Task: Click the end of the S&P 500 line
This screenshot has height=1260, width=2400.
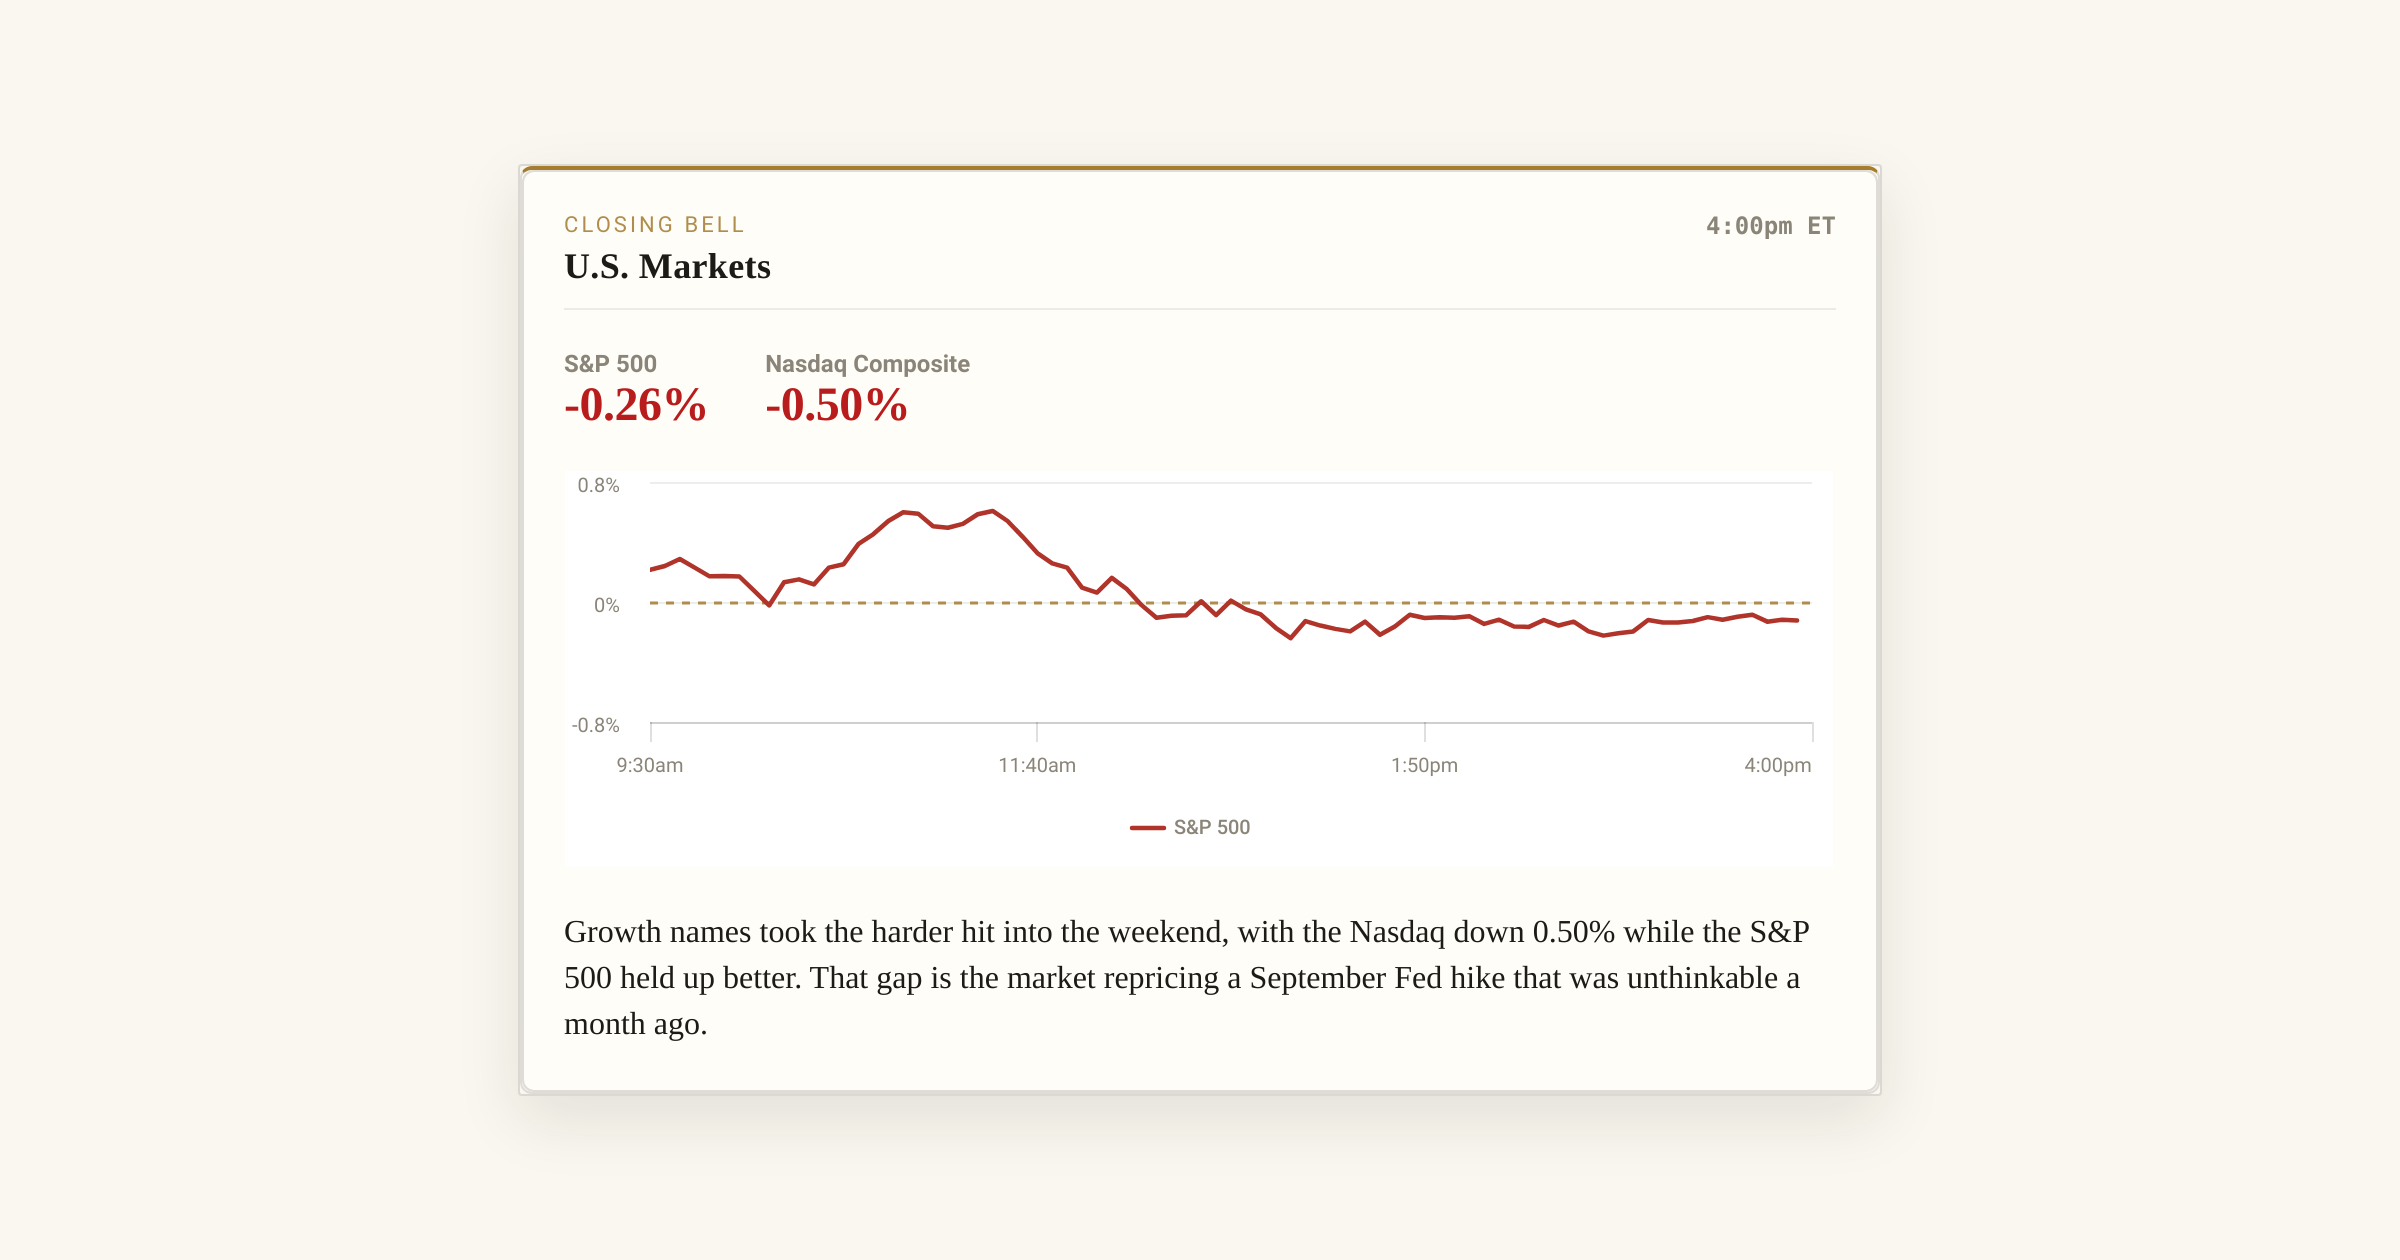Action: 1797,621
